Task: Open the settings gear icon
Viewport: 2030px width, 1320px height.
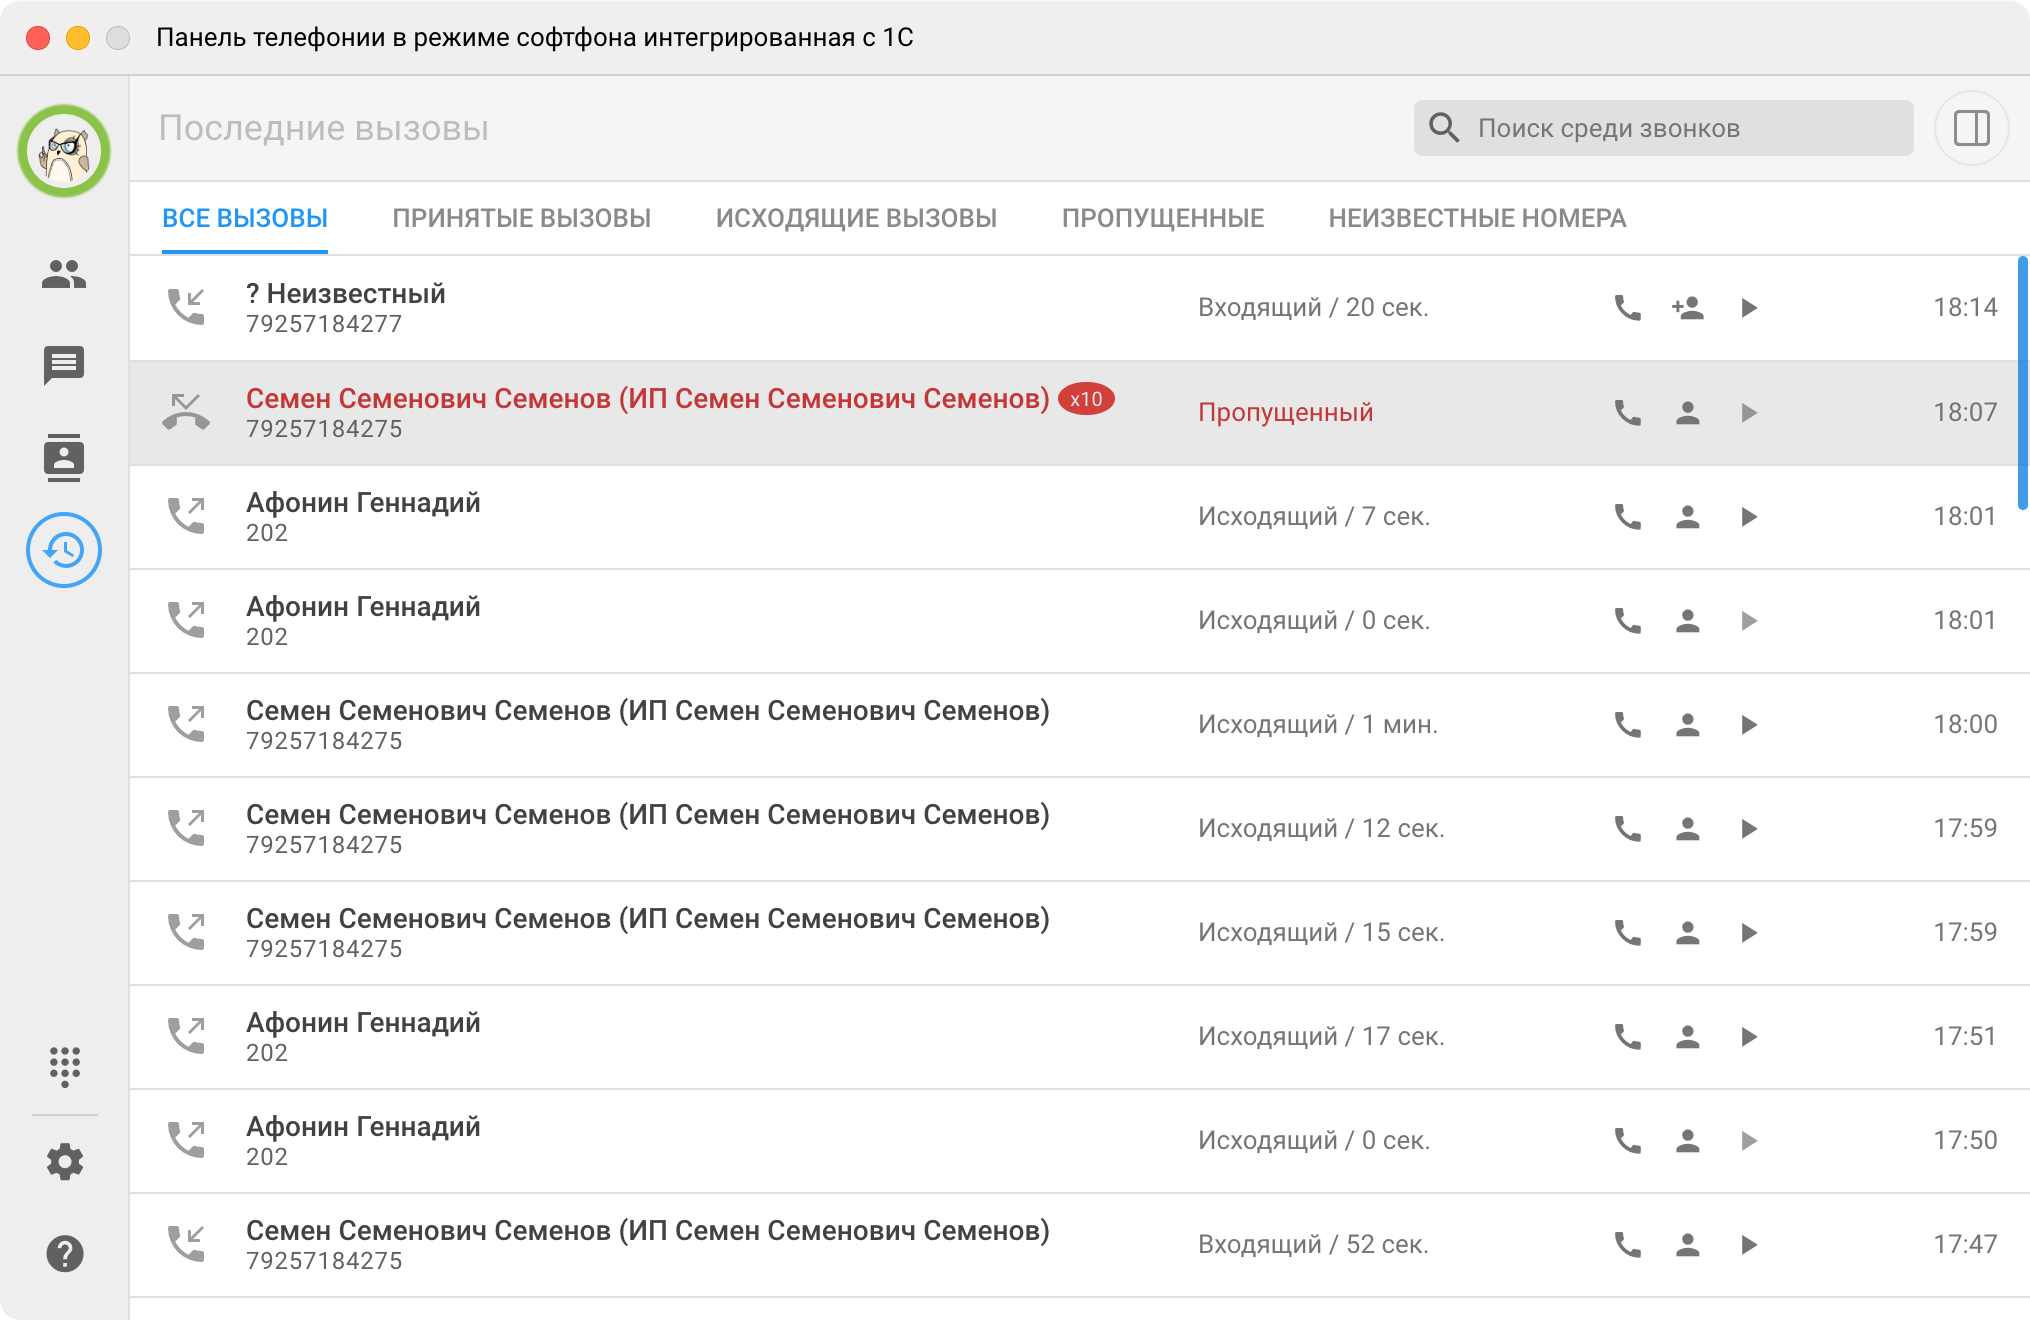Action: coord(64,1161)
